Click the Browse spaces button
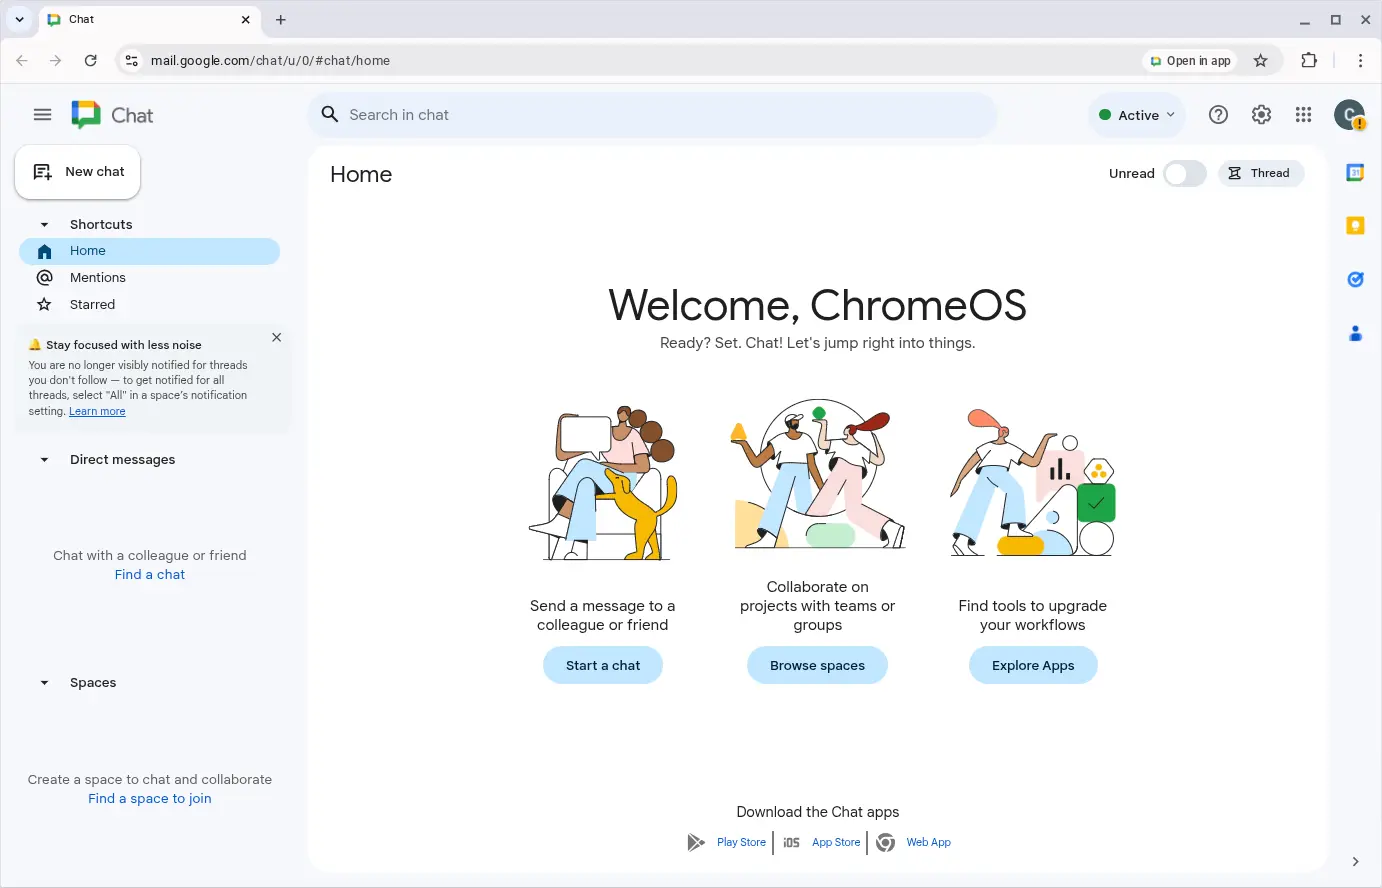The width and height of the screenshot is (1382, 888). [x=817, y=666]
